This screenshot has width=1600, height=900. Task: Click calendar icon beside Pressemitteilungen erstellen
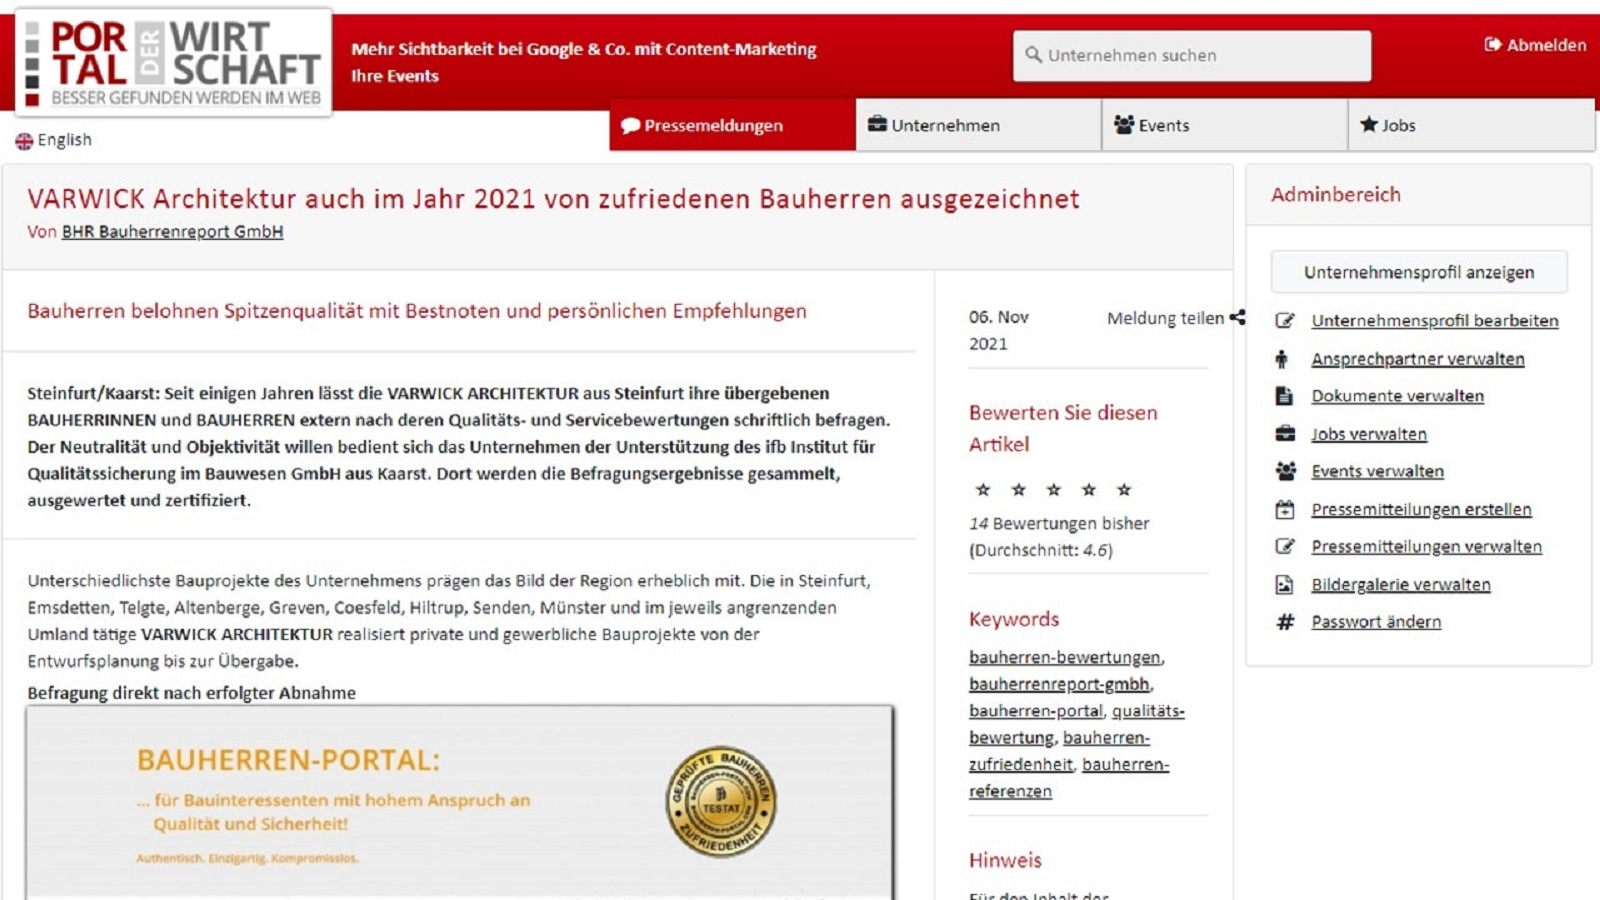[1285, 509]
